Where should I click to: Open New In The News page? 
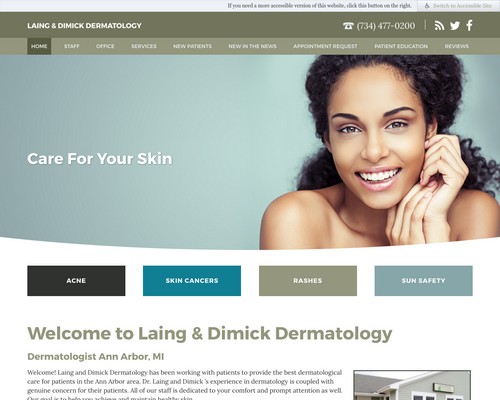coord(252,46)
